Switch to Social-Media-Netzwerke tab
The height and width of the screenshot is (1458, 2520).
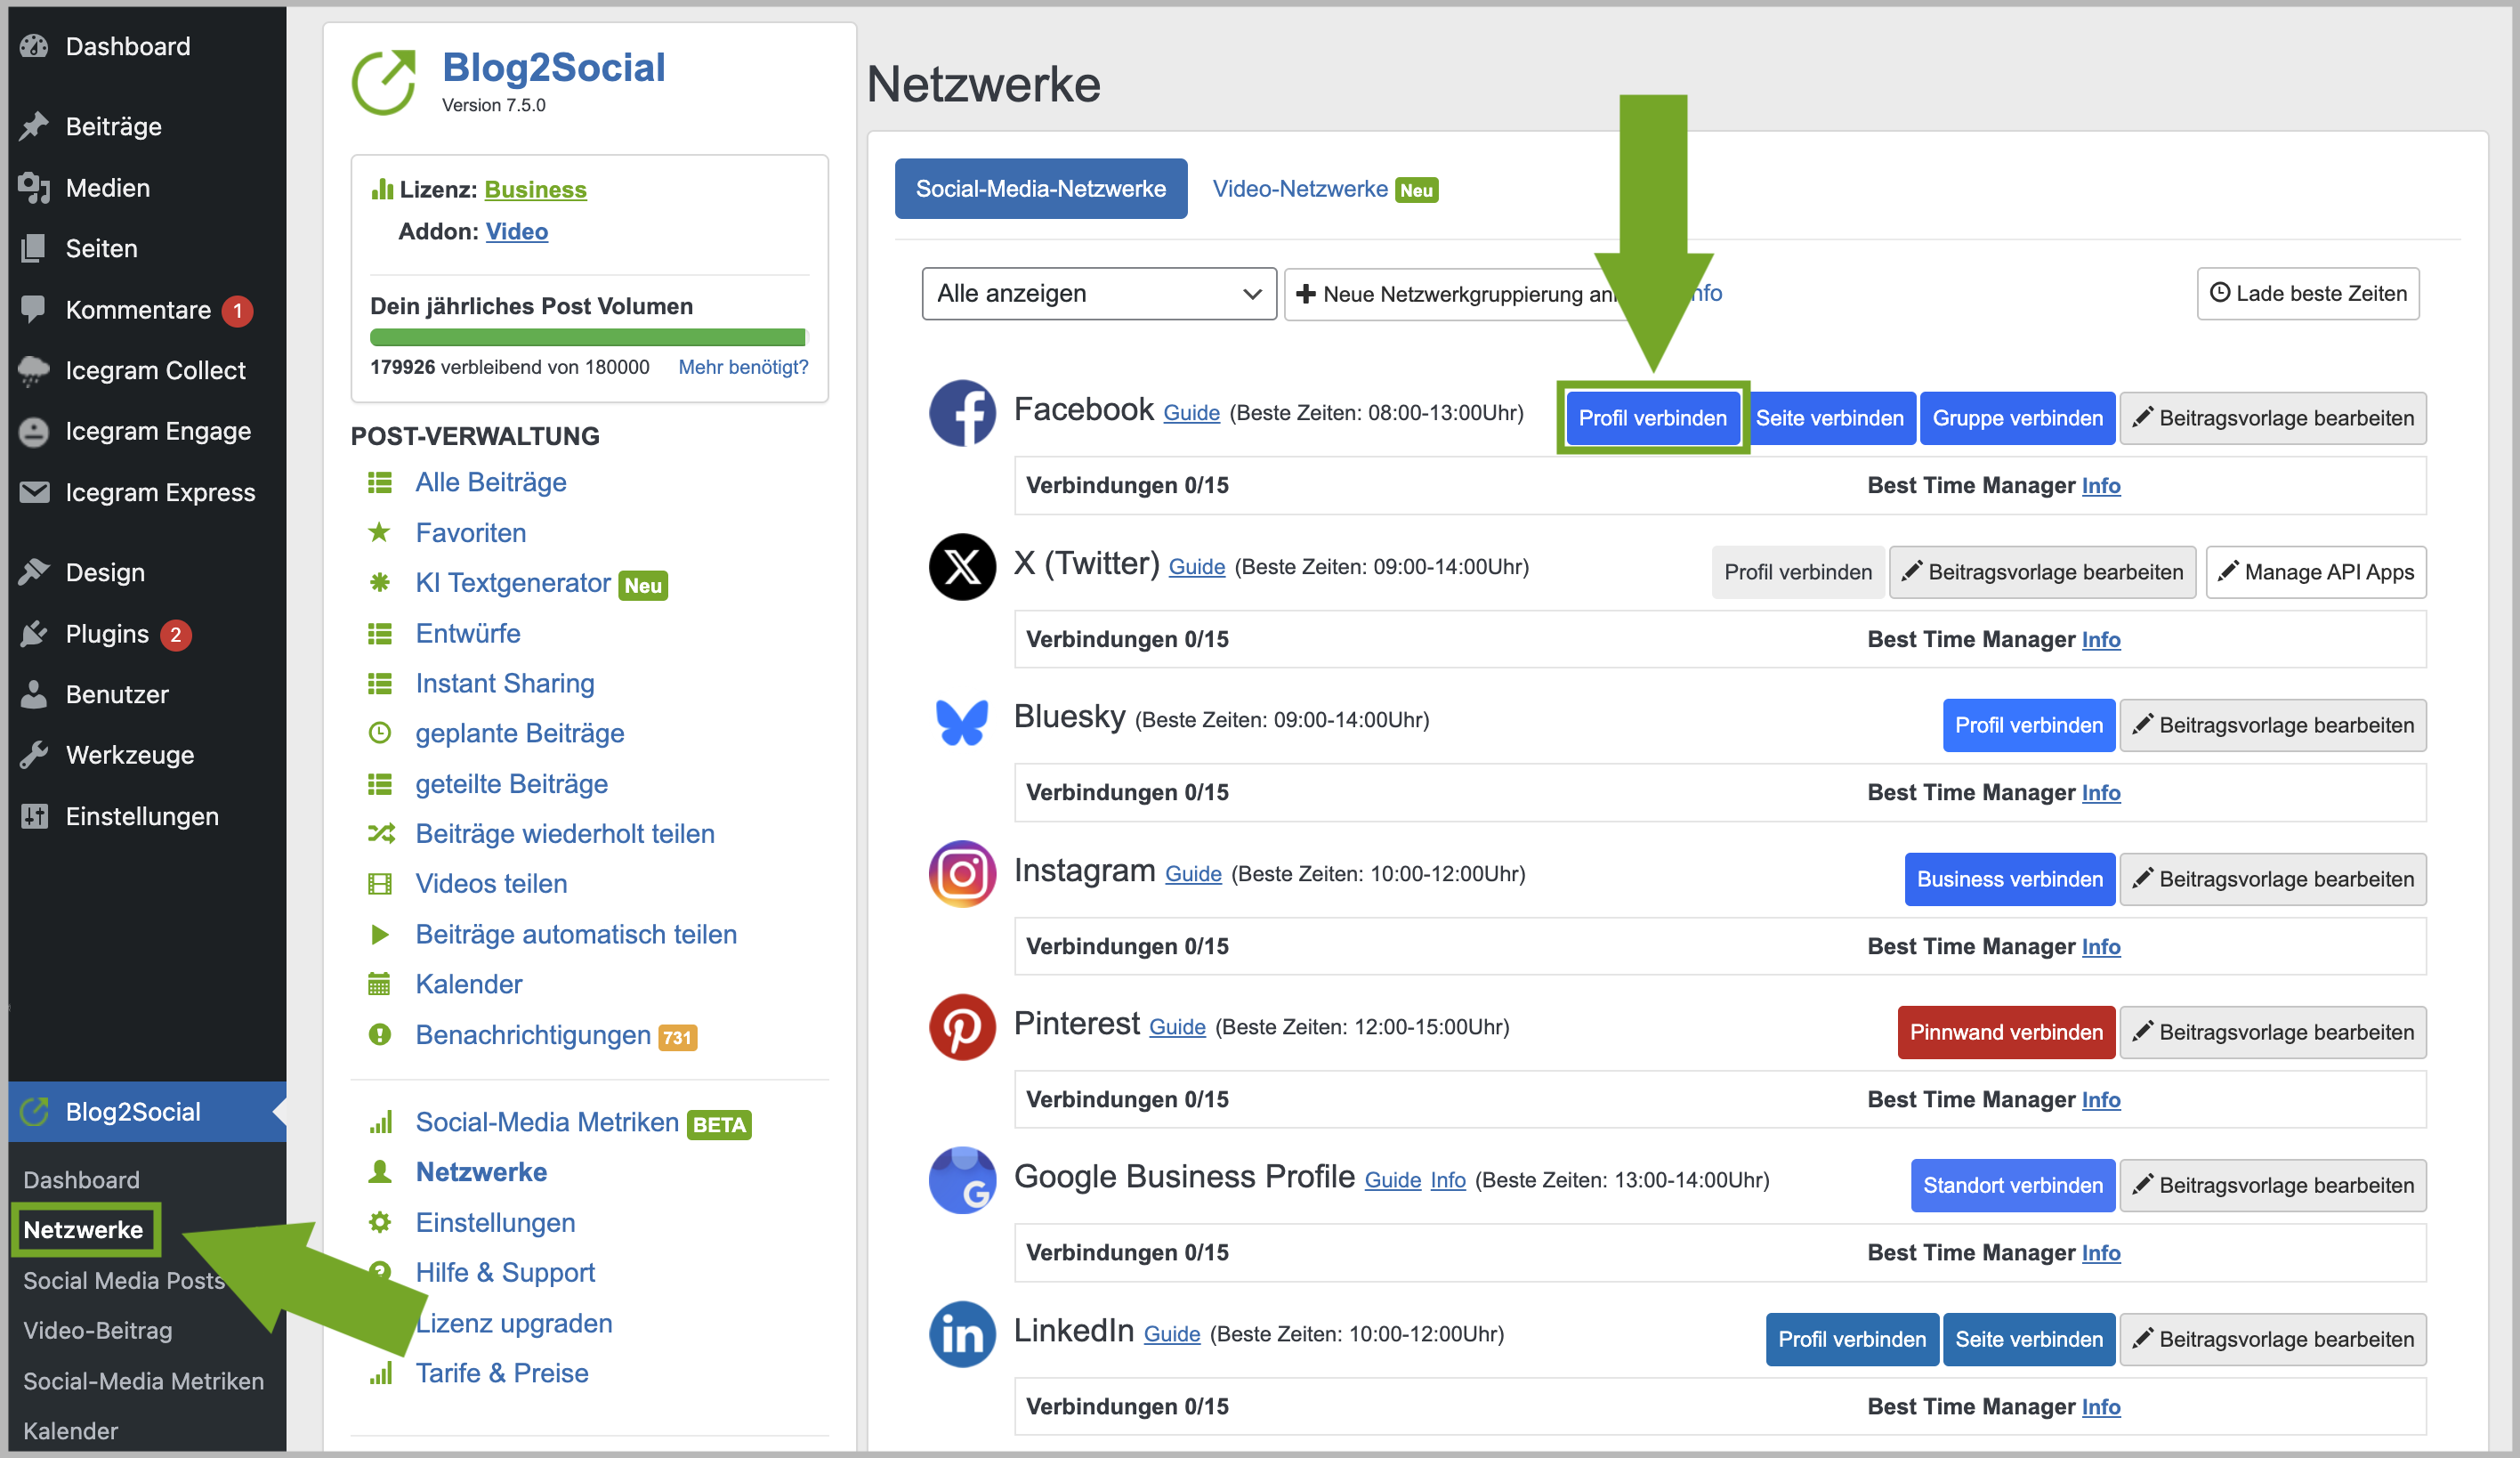point(1040,188)
